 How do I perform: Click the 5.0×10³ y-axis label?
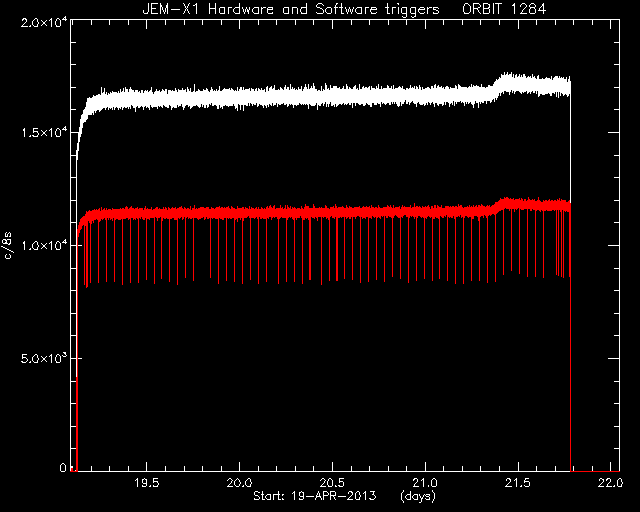(44, 358)
